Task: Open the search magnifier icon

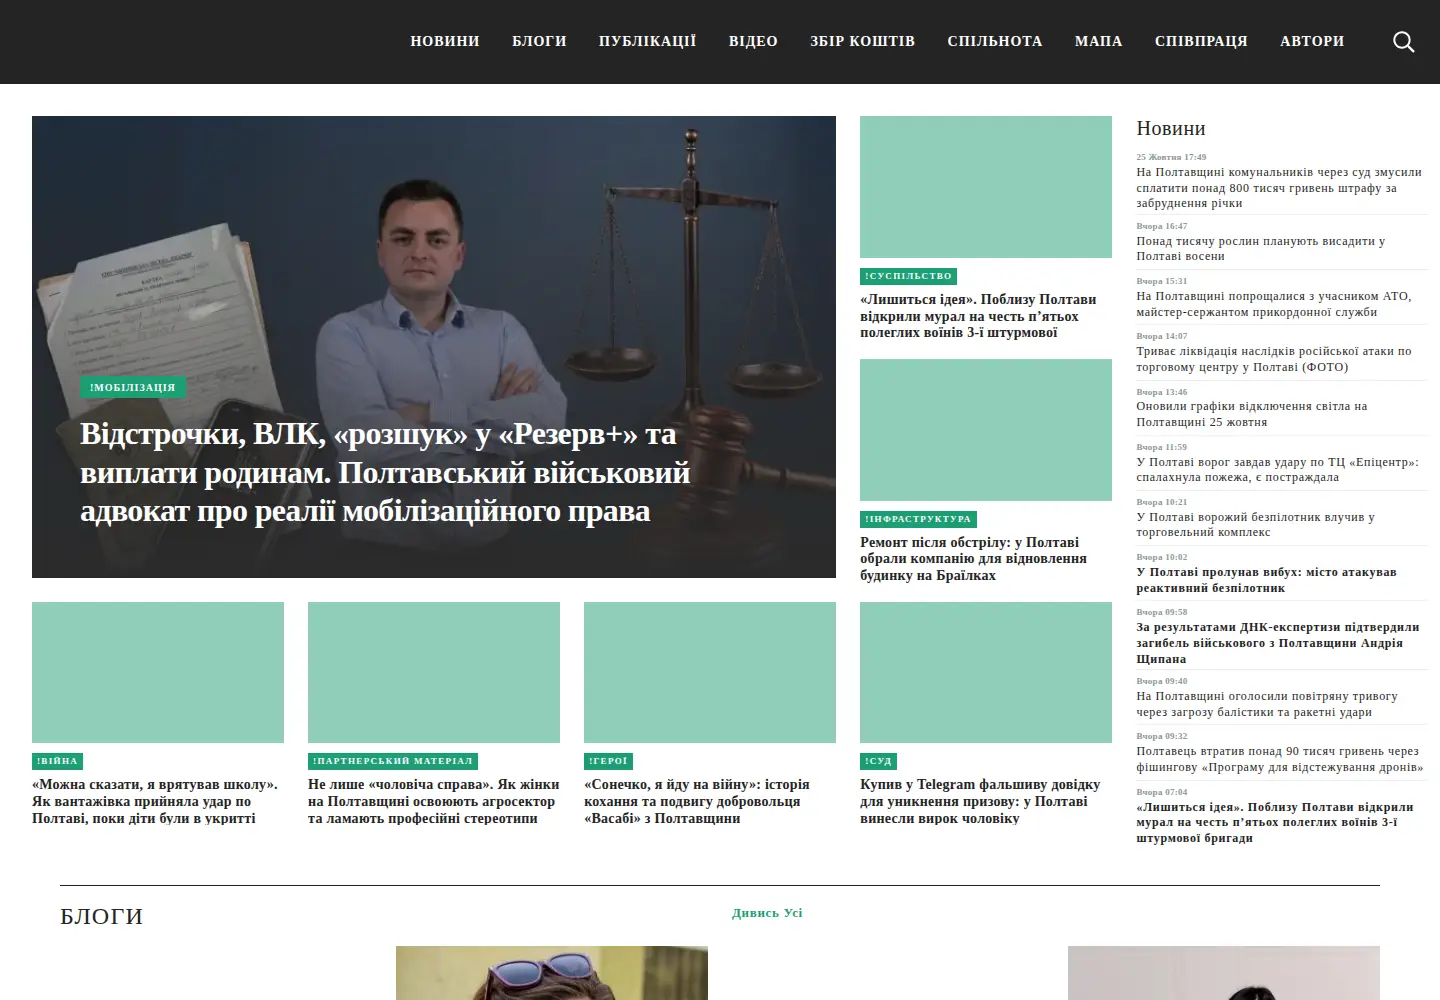Action: click(1404, 42)
